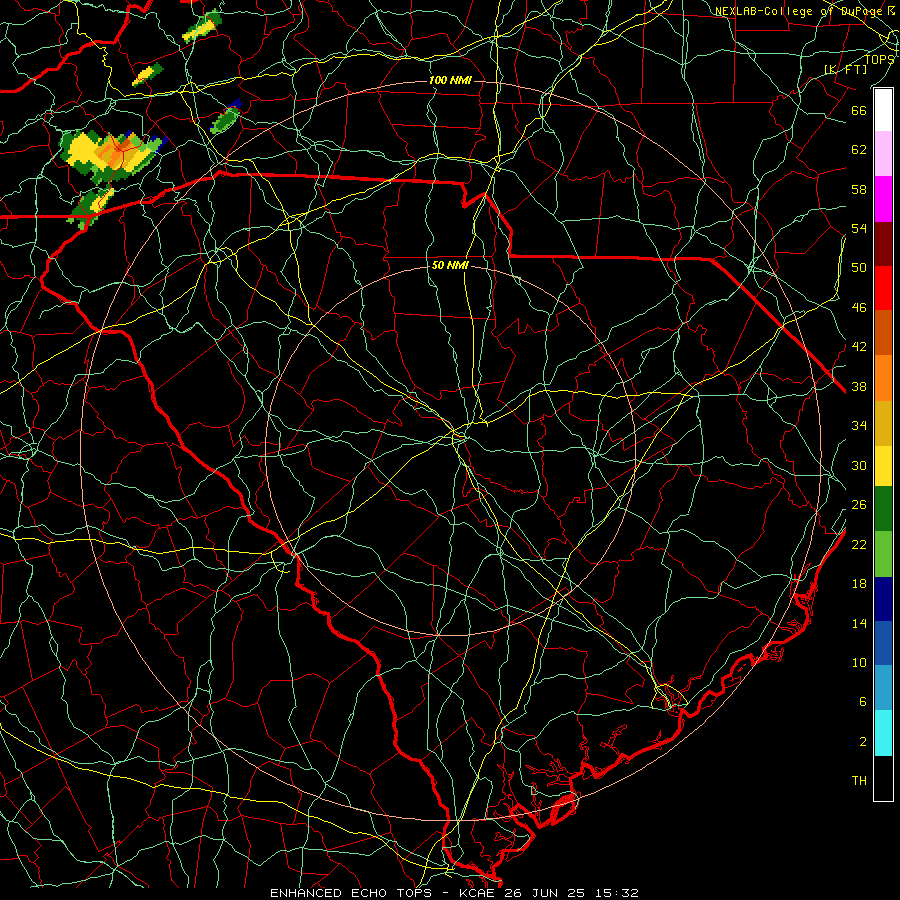Viewport: 900px width, 900px height.
Task: Click the legend value 38
Action: point(859,386)
